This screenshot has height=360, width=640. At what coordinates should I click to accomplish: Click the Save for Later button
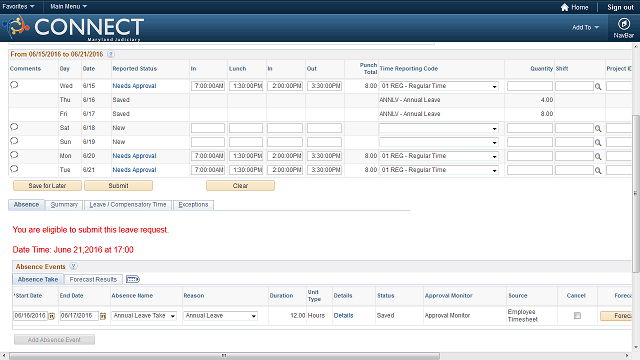[x=47, y=185]
